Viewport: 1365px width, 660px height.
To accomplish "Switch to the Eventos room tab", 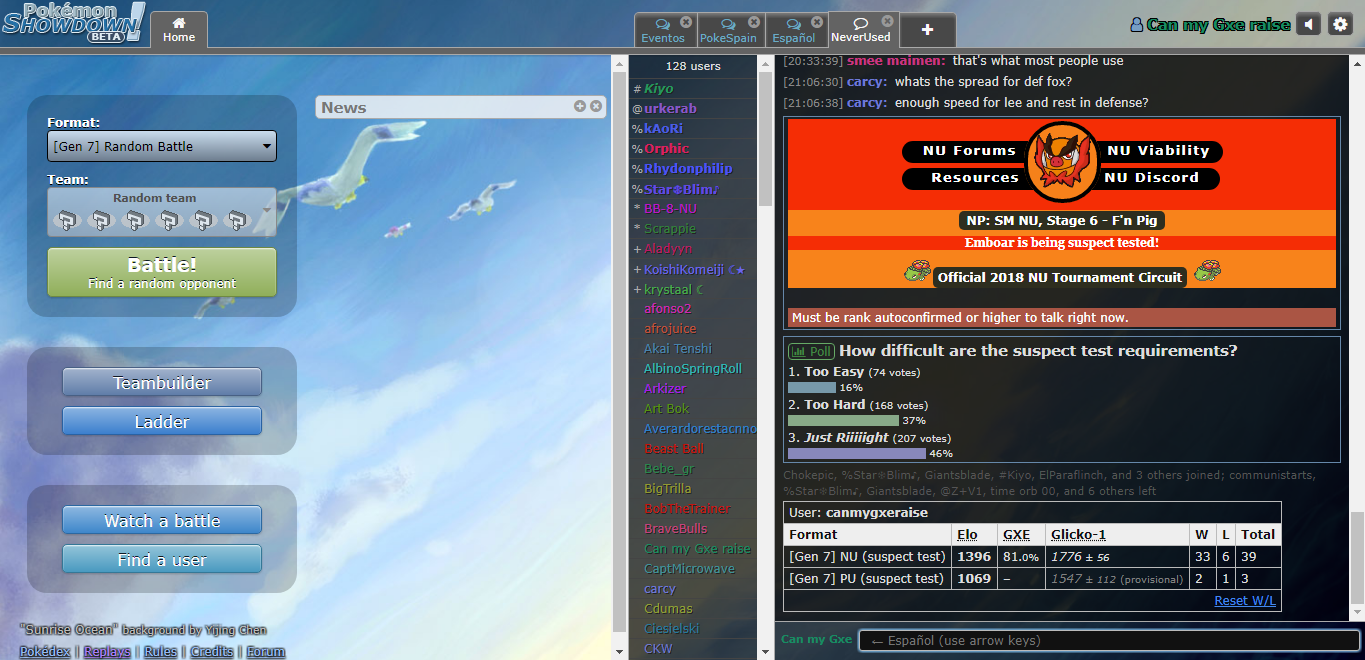I will (x=664, y=30).
